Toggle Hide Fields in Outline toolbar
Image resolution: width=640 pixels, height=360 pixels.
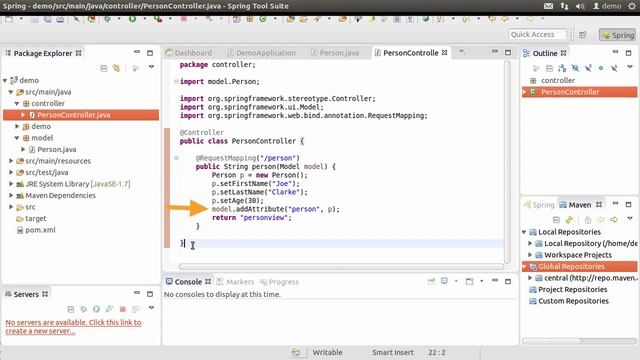575,68
